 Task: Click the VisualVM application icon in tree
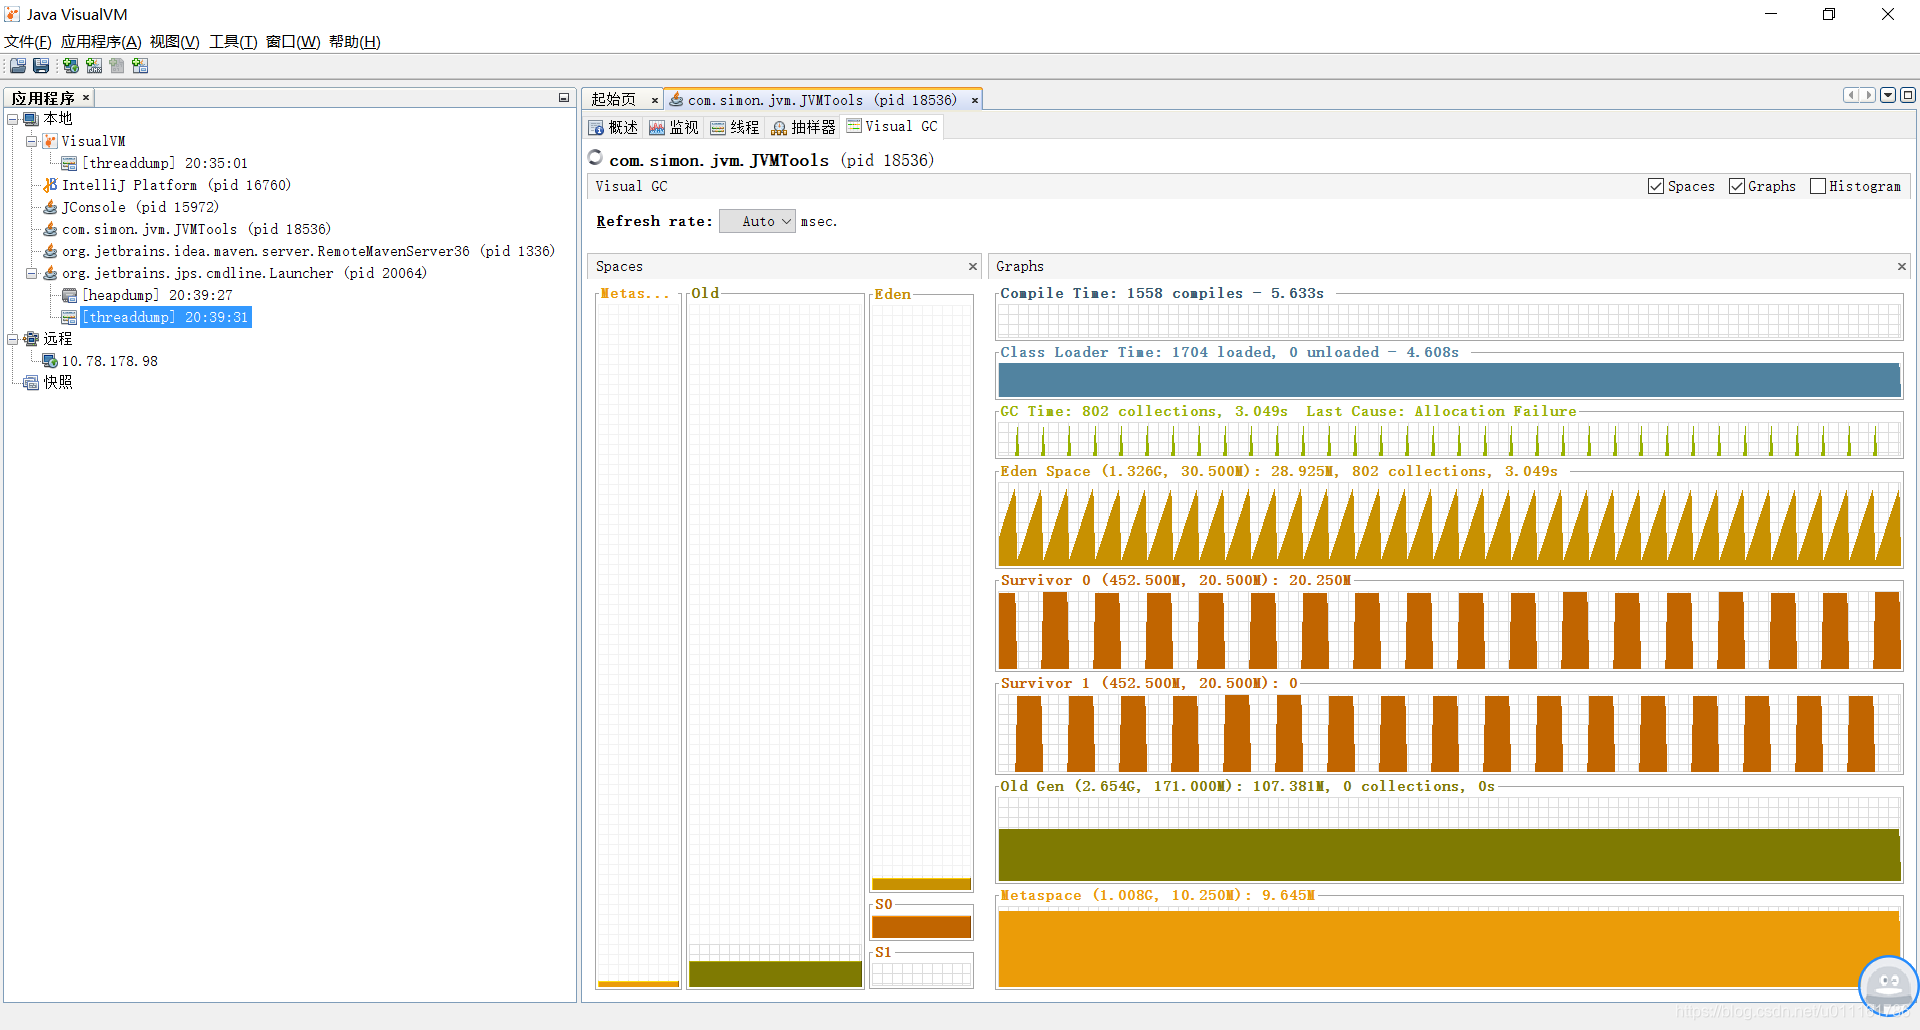coord(50,141)
